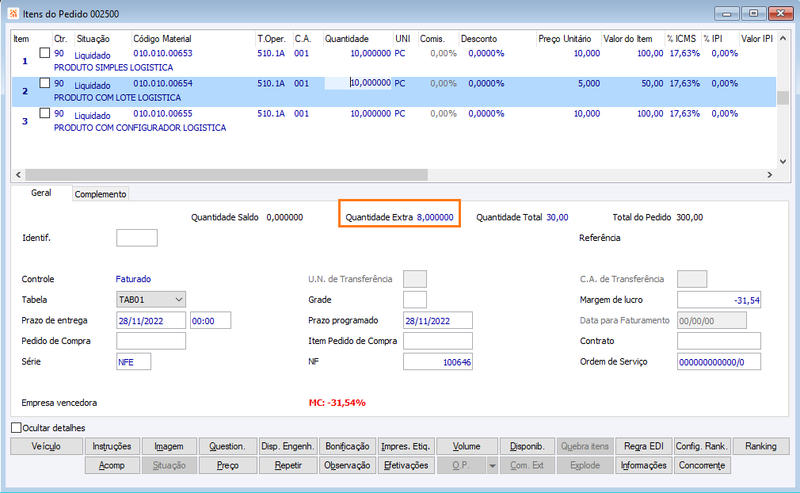Enable the Ocultar detalhes checkbox
Viewport: 800px width, 493px height.
click(16, 428)
